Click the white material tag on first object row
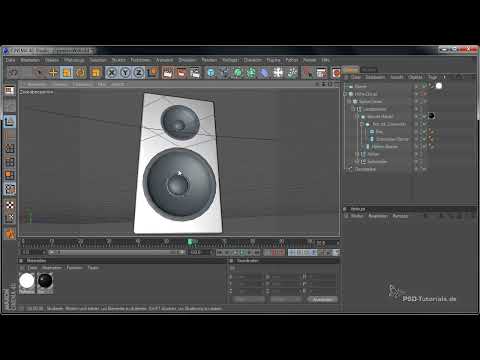Image resolution: width=480 pixels, height=360 pixels. [439, 86]
